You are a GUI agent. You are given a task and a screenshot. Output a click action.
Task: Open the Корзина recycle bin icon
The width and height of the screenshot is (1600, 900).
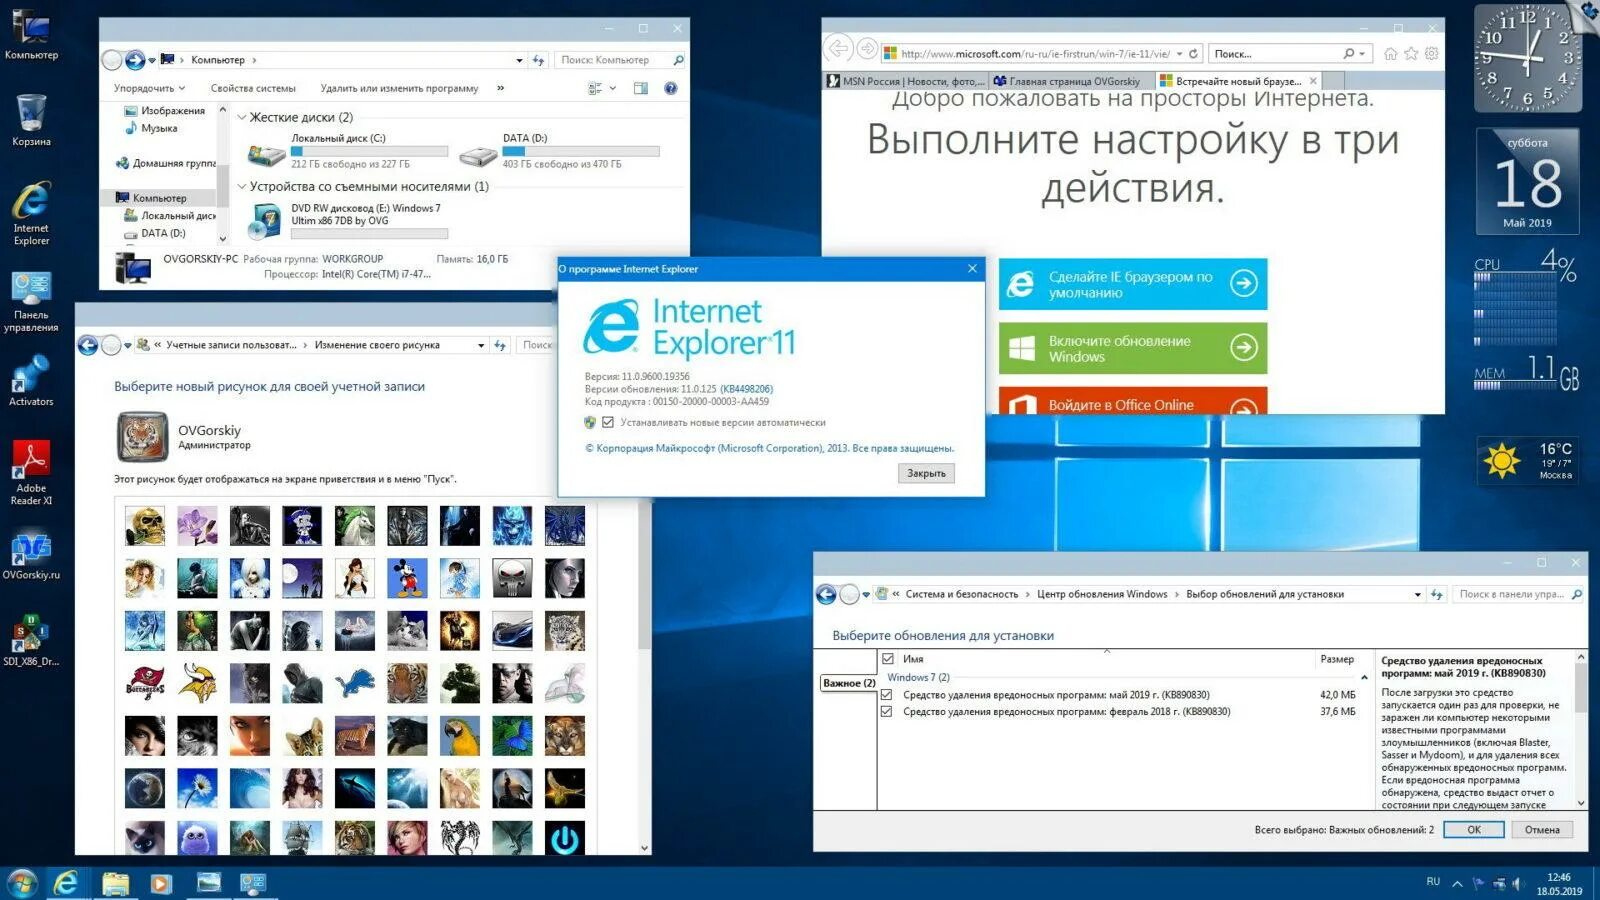[31, 120]
